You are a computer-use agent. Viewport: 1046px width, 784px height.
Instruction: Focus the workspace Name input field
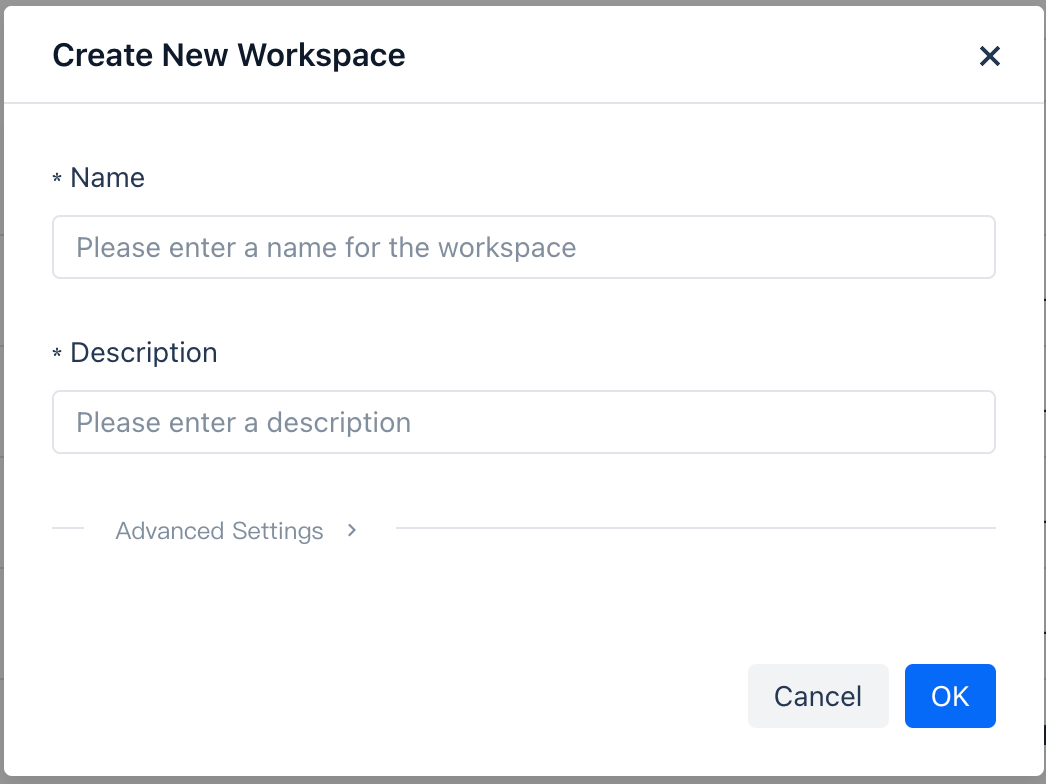(x=780, y=247)
